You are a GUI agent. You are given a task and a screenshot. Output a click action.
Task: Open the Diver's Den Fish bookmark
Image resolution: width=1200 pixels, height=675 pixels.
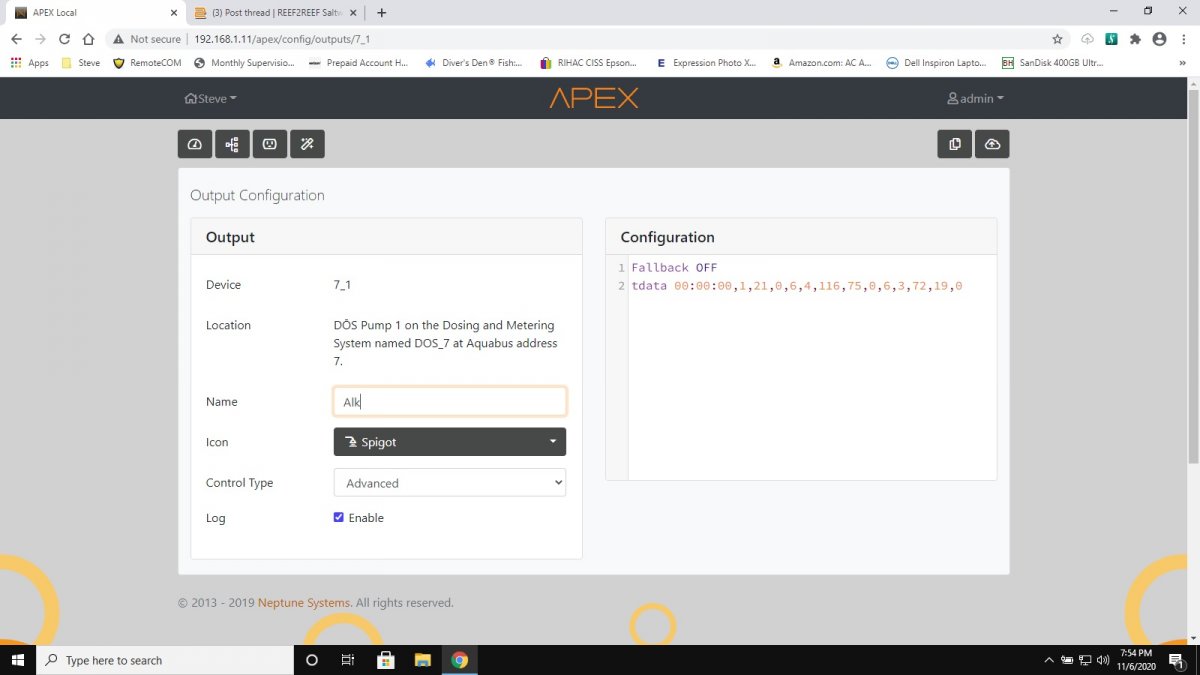[473, 63]
